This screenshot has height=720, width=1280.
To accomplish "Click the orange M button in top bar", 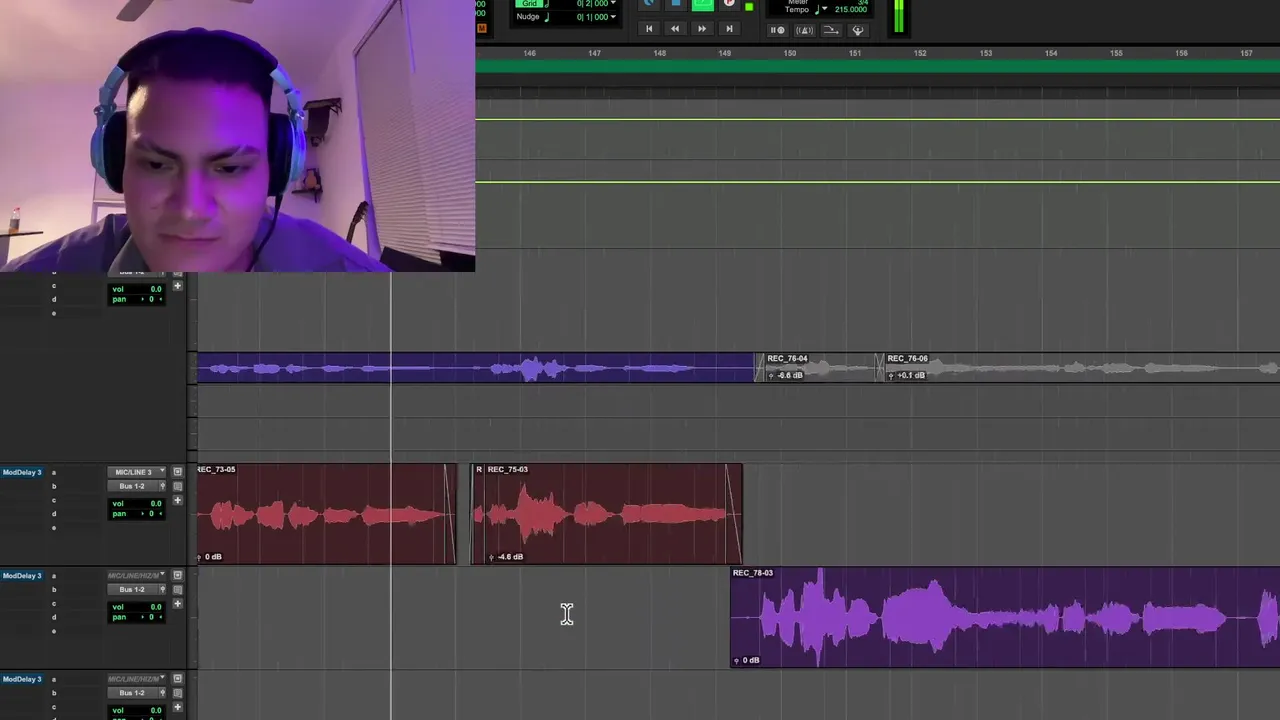I will 482,28.
